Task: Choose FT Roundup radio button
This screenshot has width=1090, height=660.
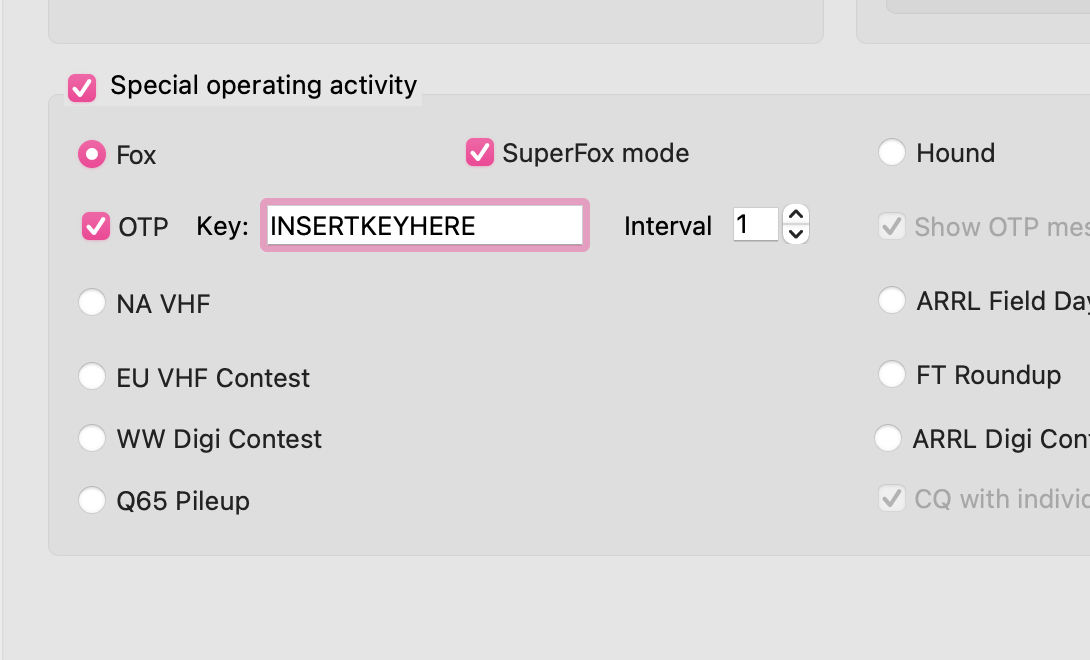Action: point(892,374)
